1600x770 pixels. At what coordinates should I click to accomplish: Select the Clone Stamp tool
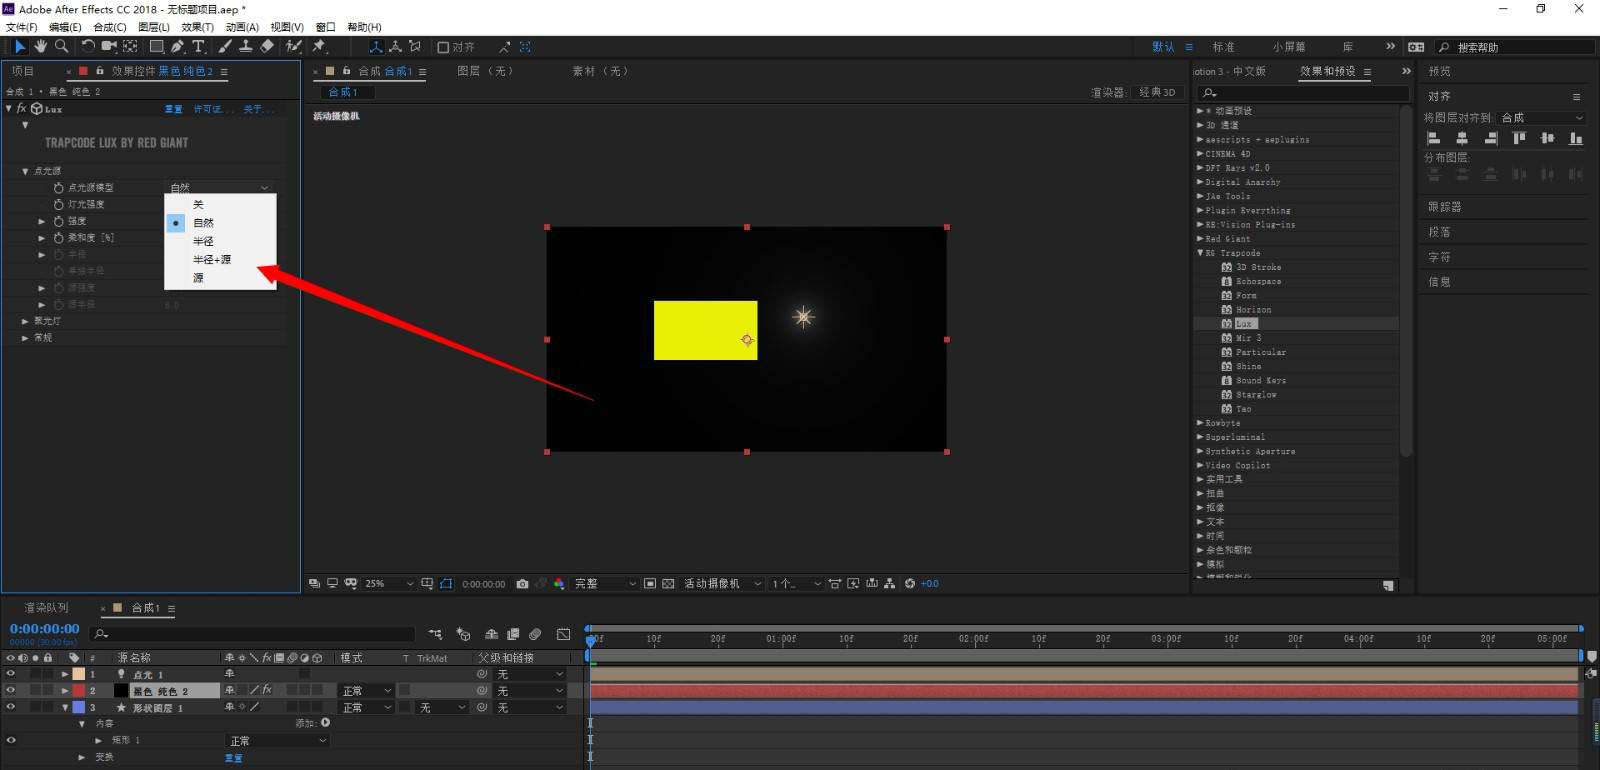[245, 46]
